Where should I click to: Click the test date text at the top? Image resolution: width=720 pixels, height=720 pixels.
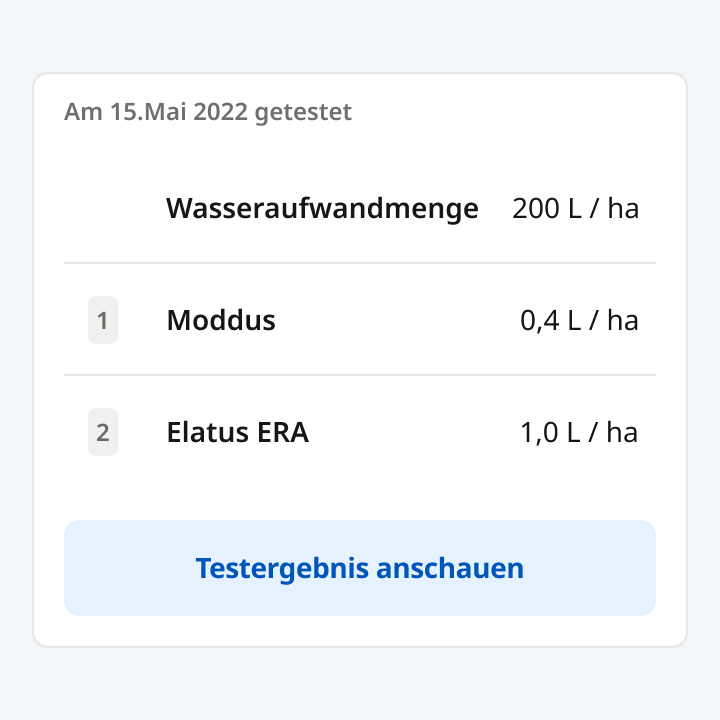point(208,112)
